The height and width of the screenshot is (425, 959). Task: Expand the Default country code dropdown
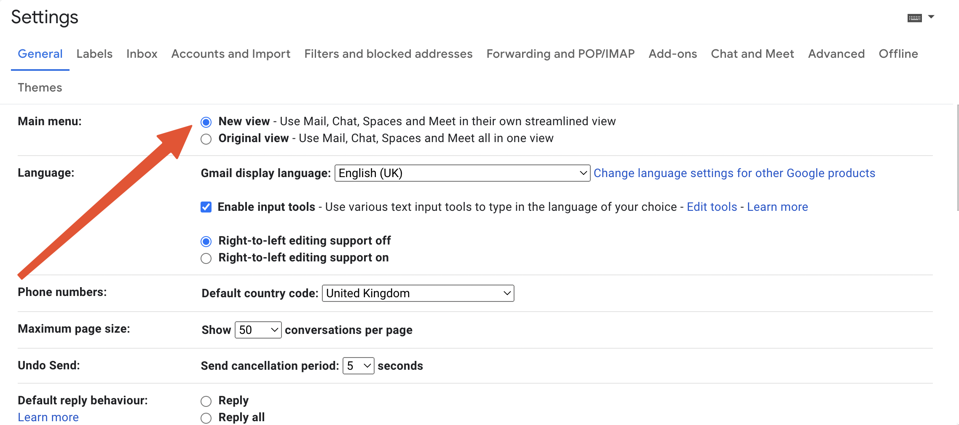[x=418, y=293]
